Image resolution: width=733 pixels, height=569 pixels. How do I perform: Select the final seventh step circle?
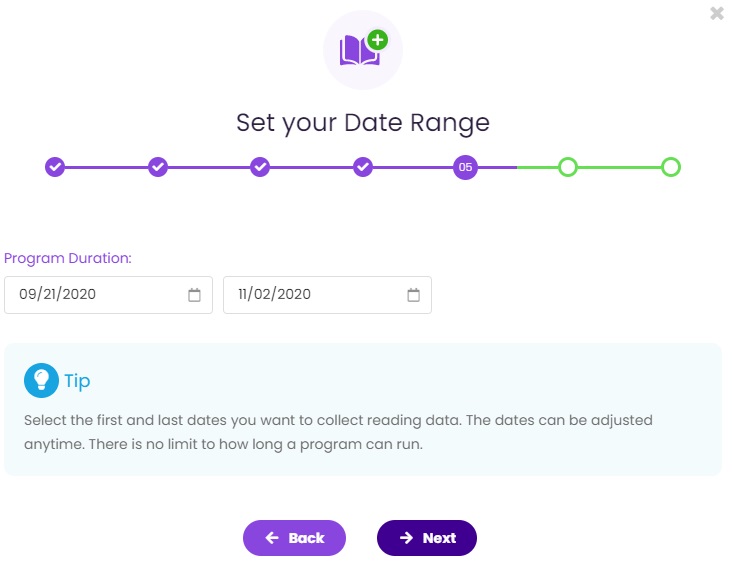click(671, 167)
